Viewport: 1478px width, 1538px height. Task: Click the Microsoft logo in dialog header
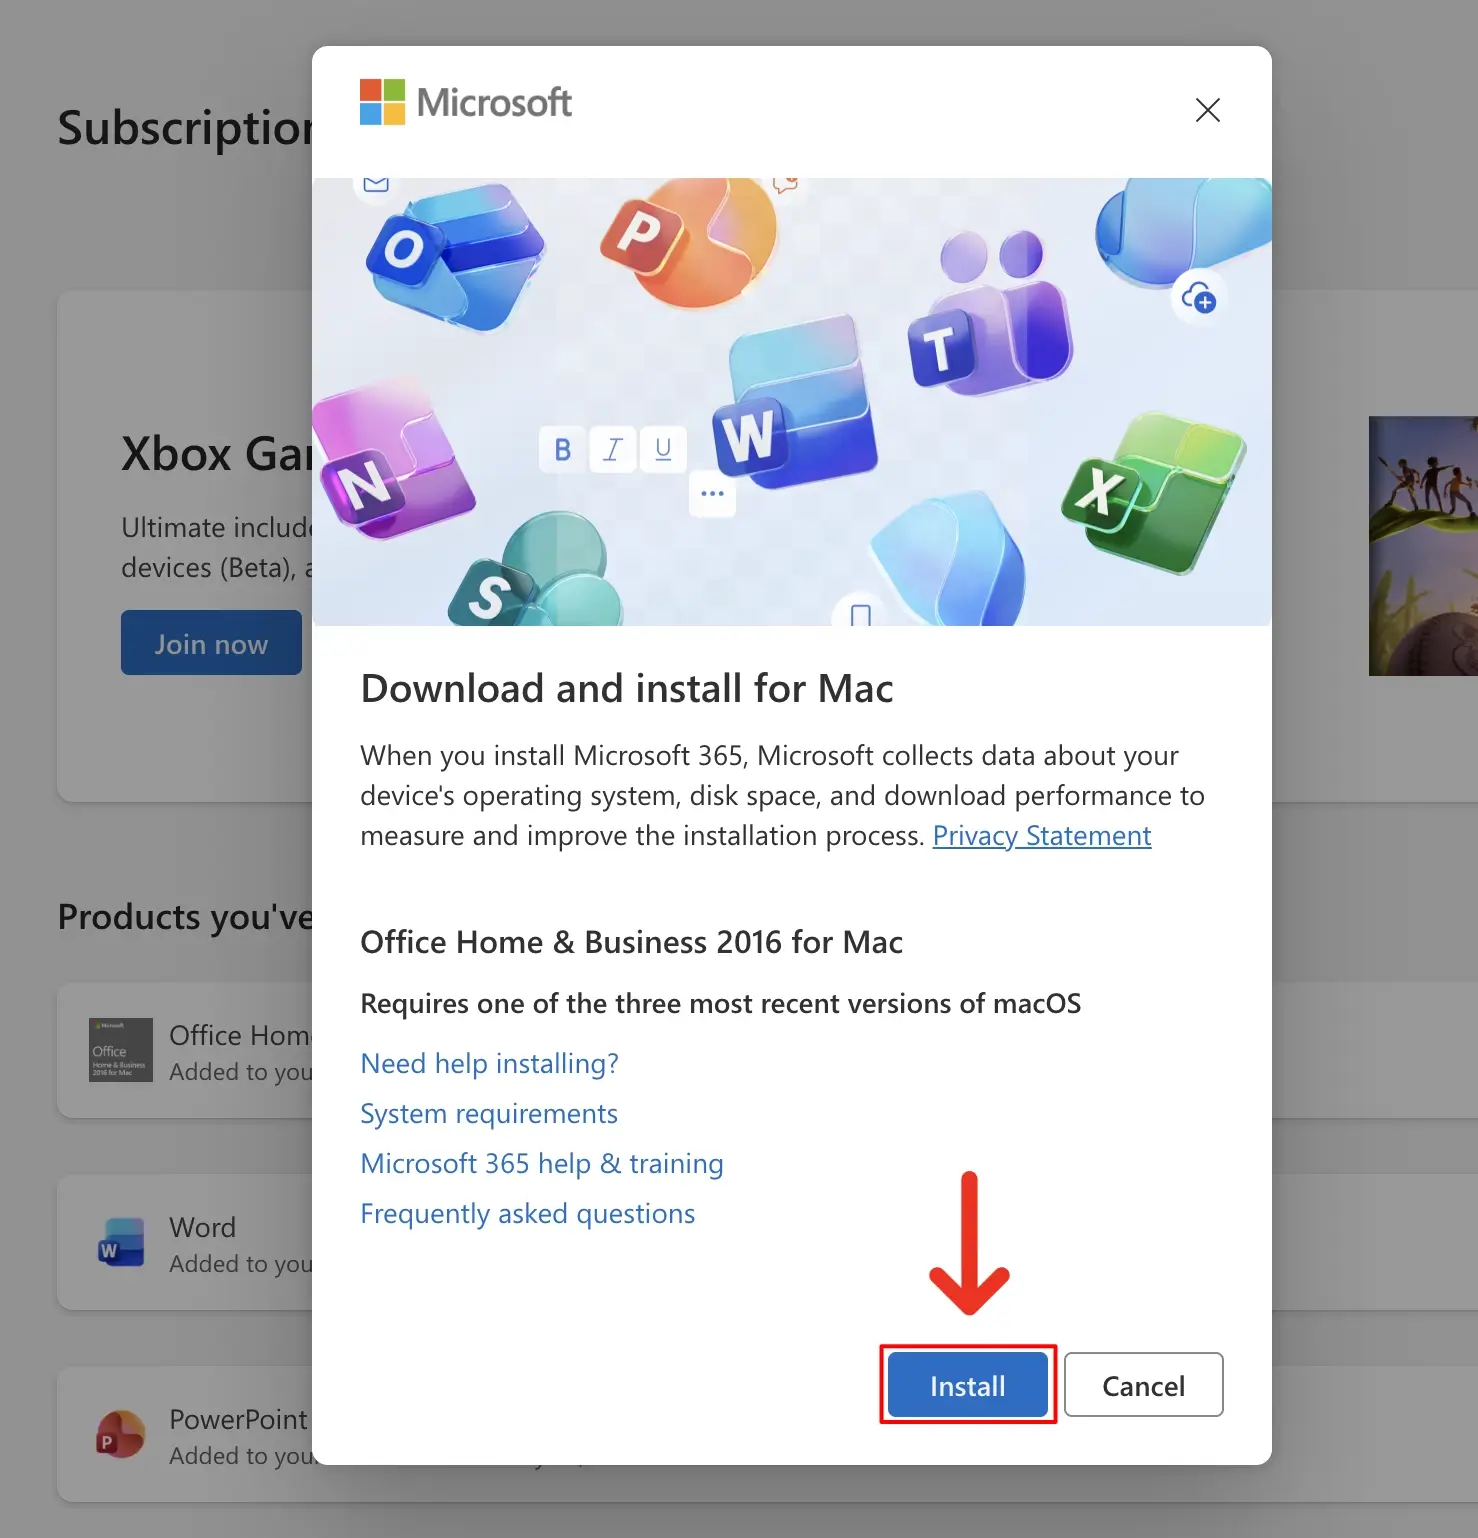point(466,102)
